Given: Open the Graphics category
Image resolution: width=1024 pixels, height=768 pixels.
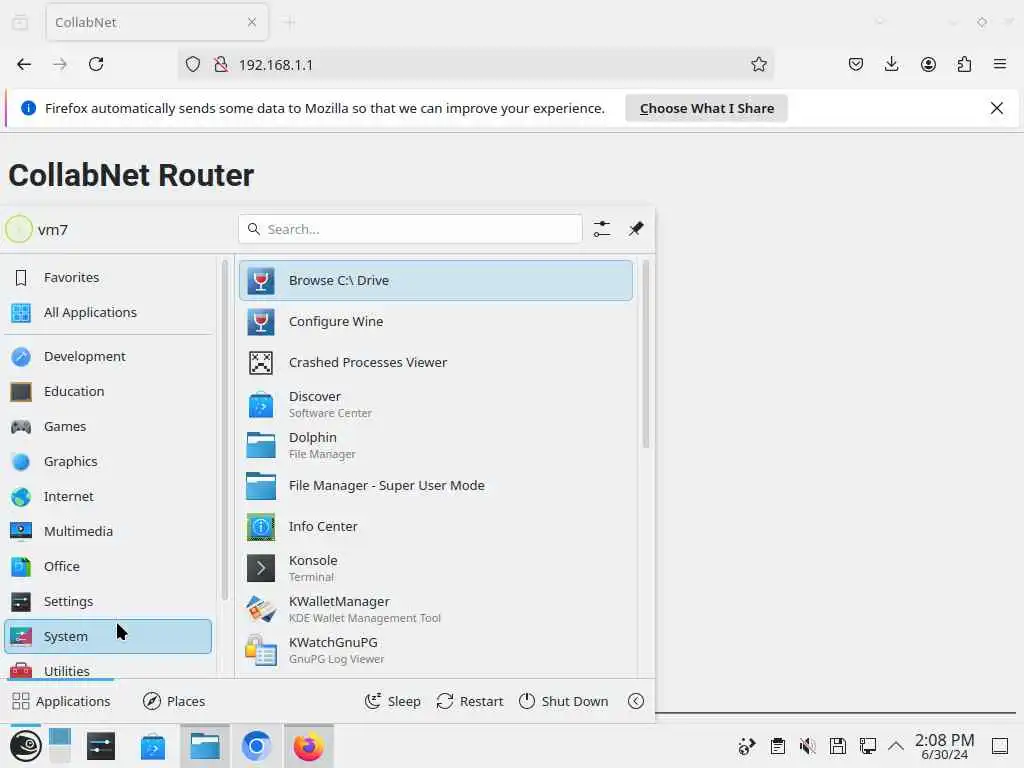Looking at the screenshot, I should pyautogui.click(x=108, y=462).
